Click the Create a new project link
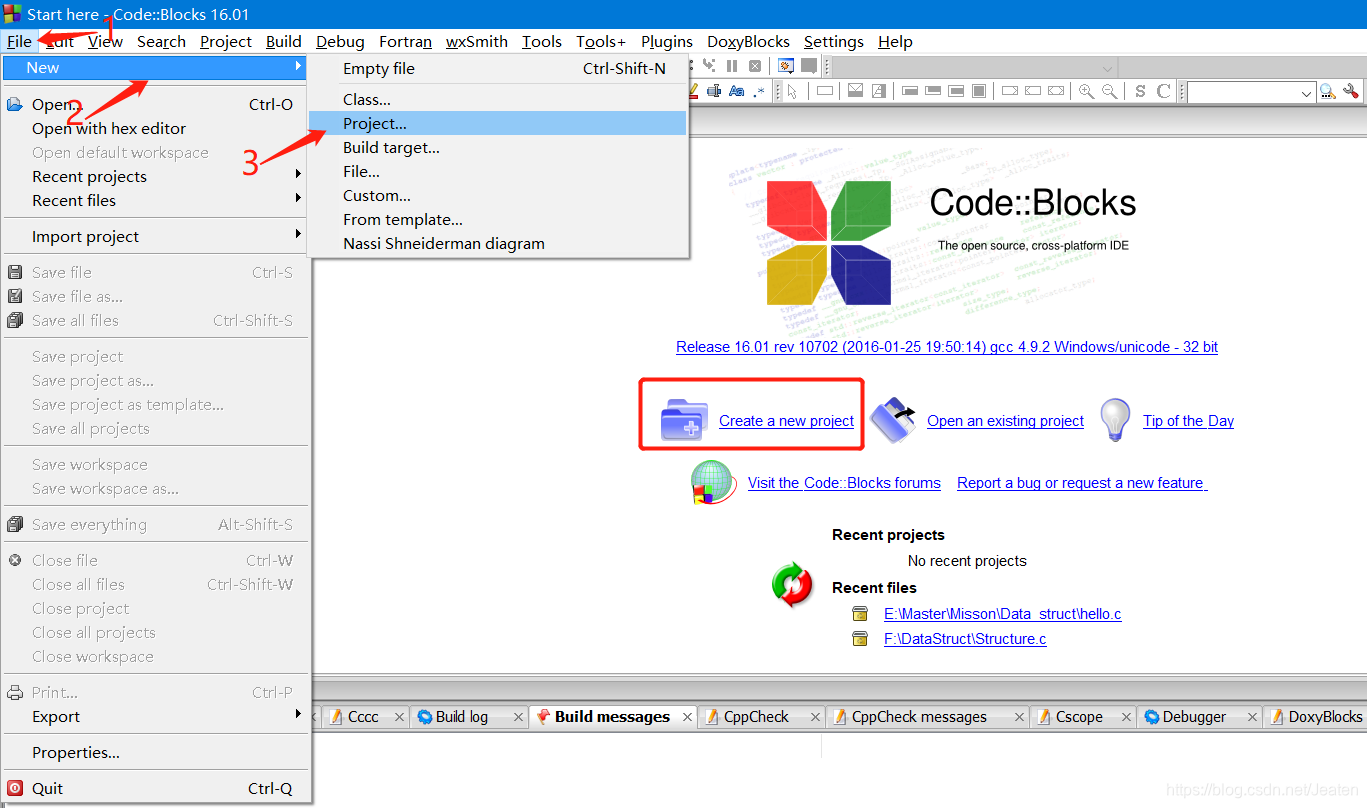 [x=786, y=421]
